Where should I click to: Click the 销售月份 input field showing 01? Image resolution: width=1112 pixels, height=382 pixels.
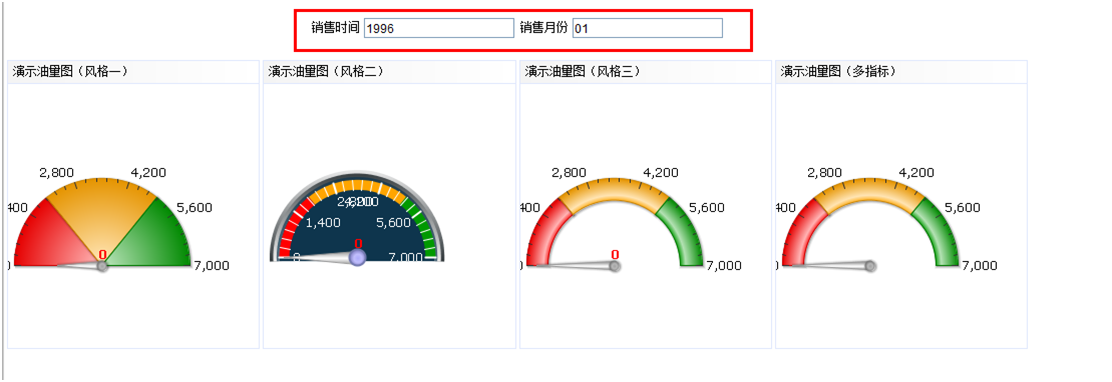pos(647,28)
